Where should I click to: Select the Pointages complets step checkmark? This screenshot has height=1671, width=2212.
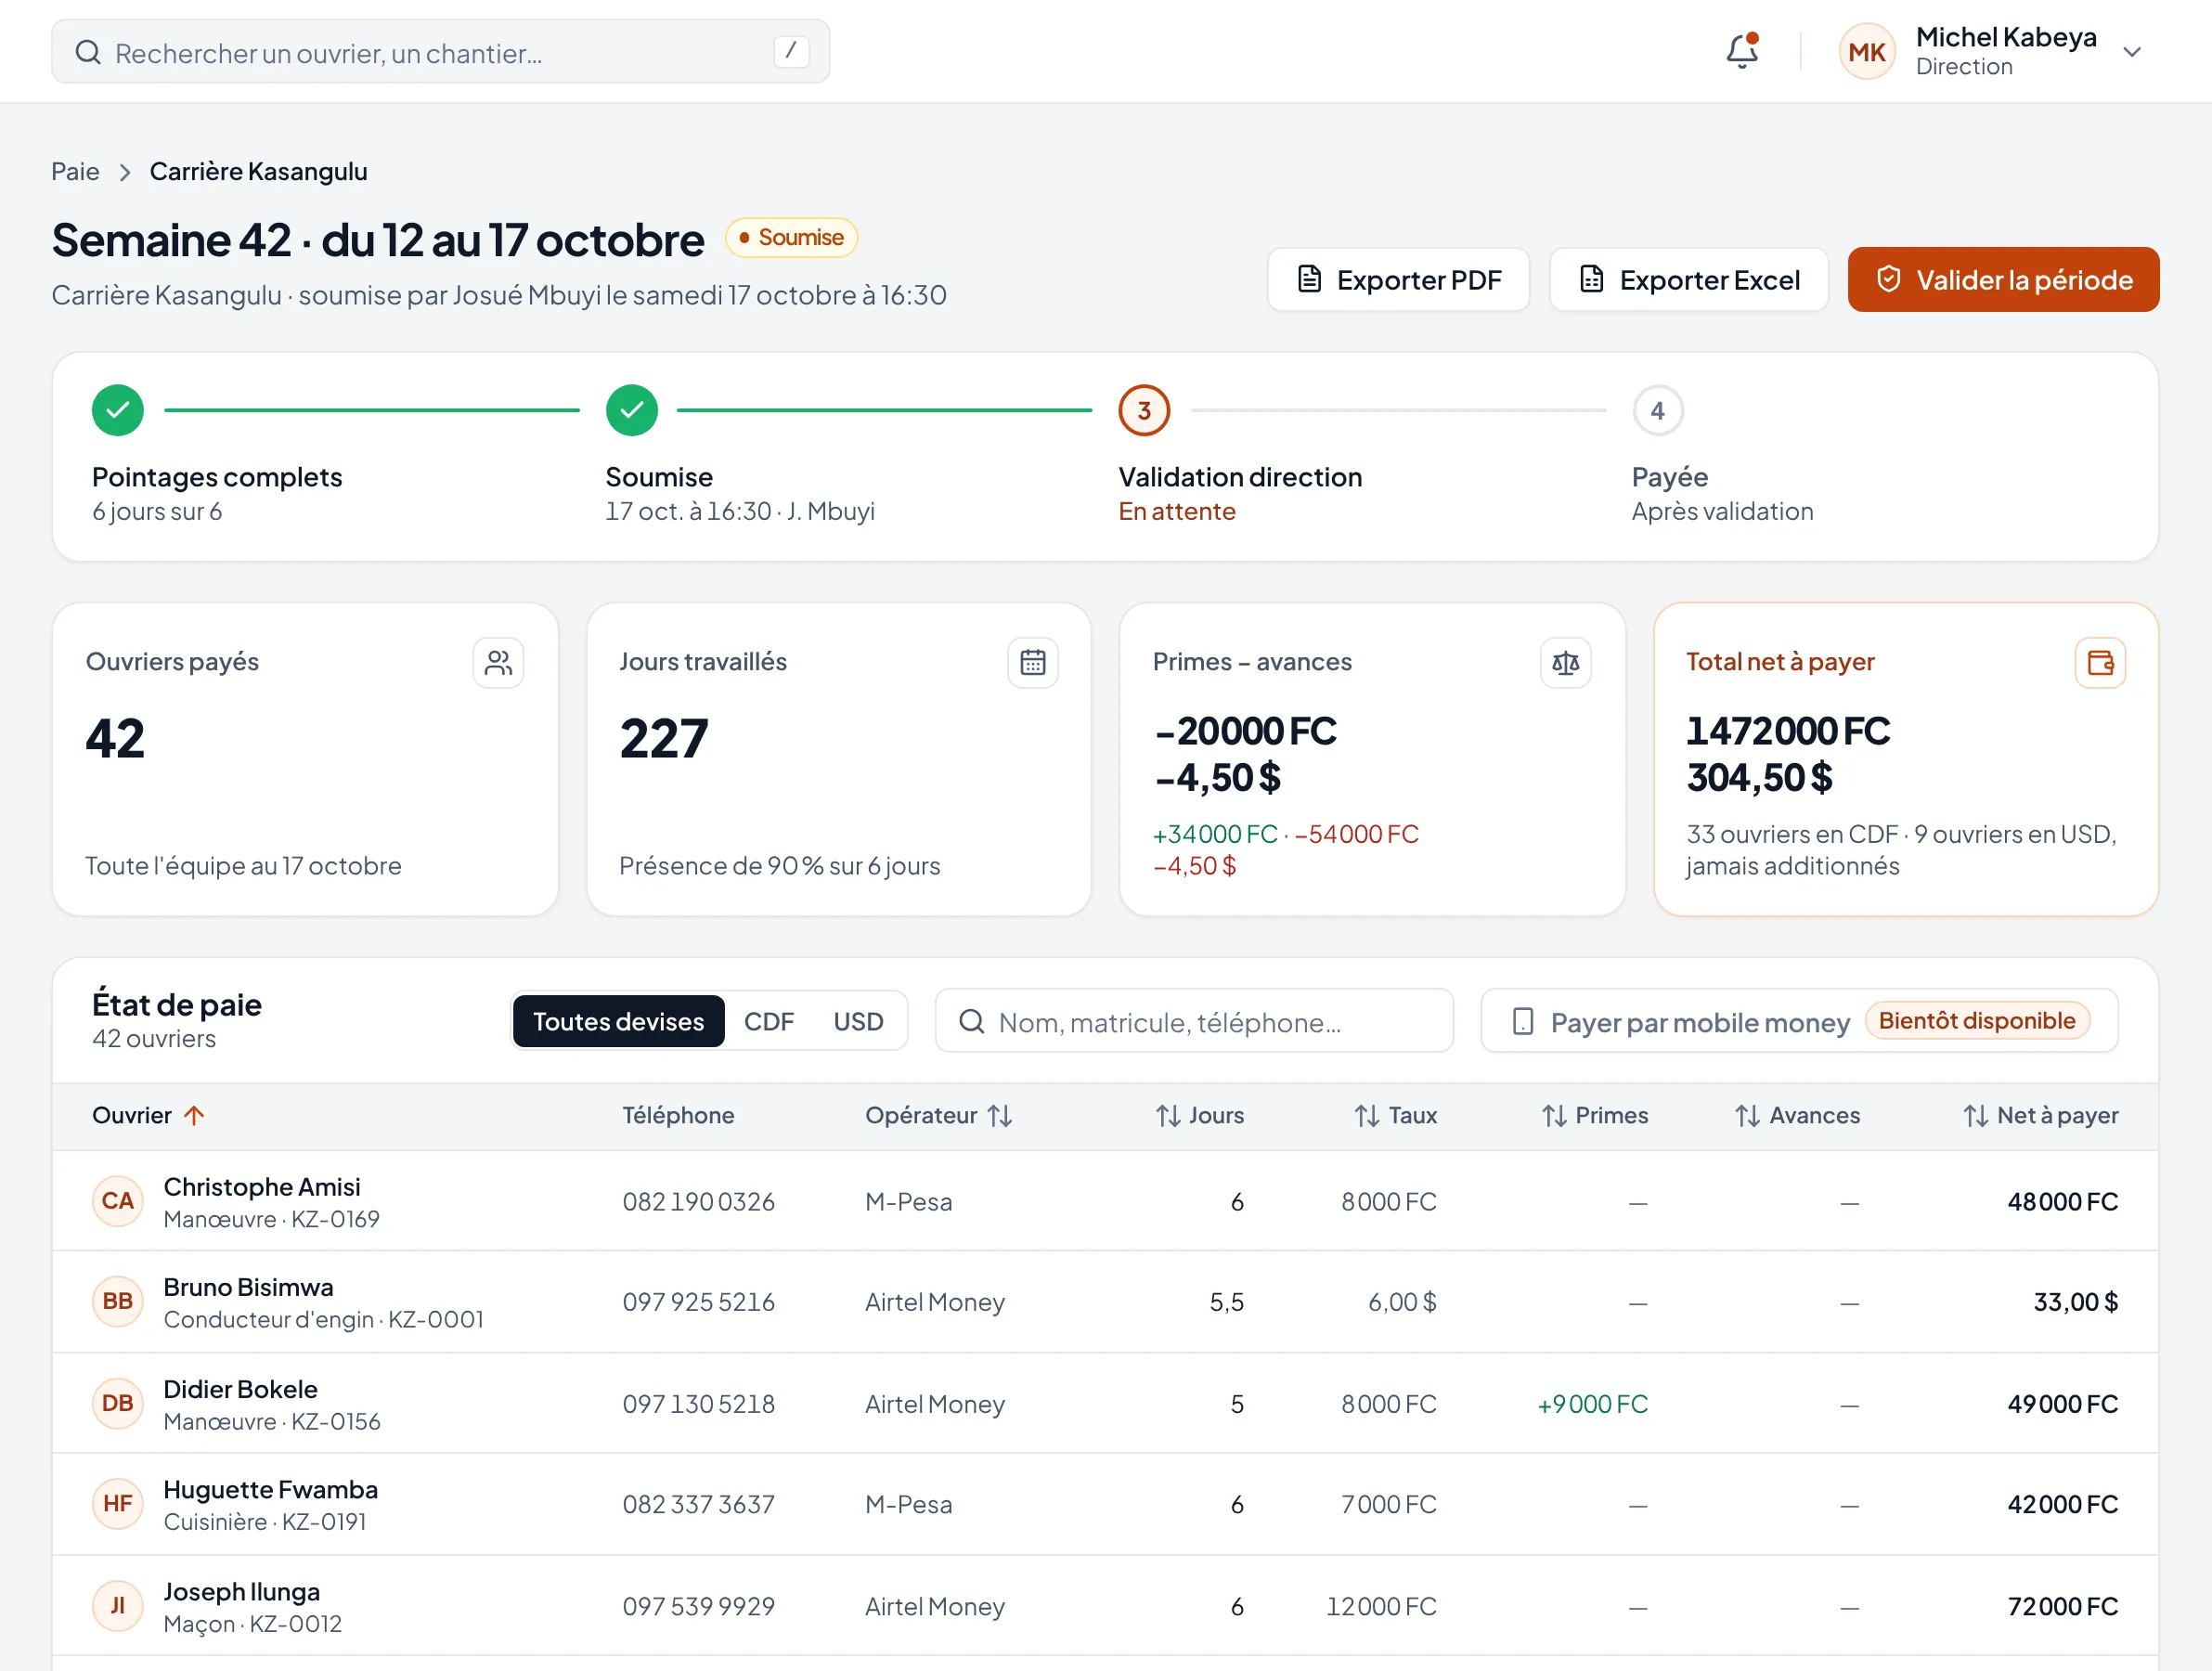[x=118, y=410]
